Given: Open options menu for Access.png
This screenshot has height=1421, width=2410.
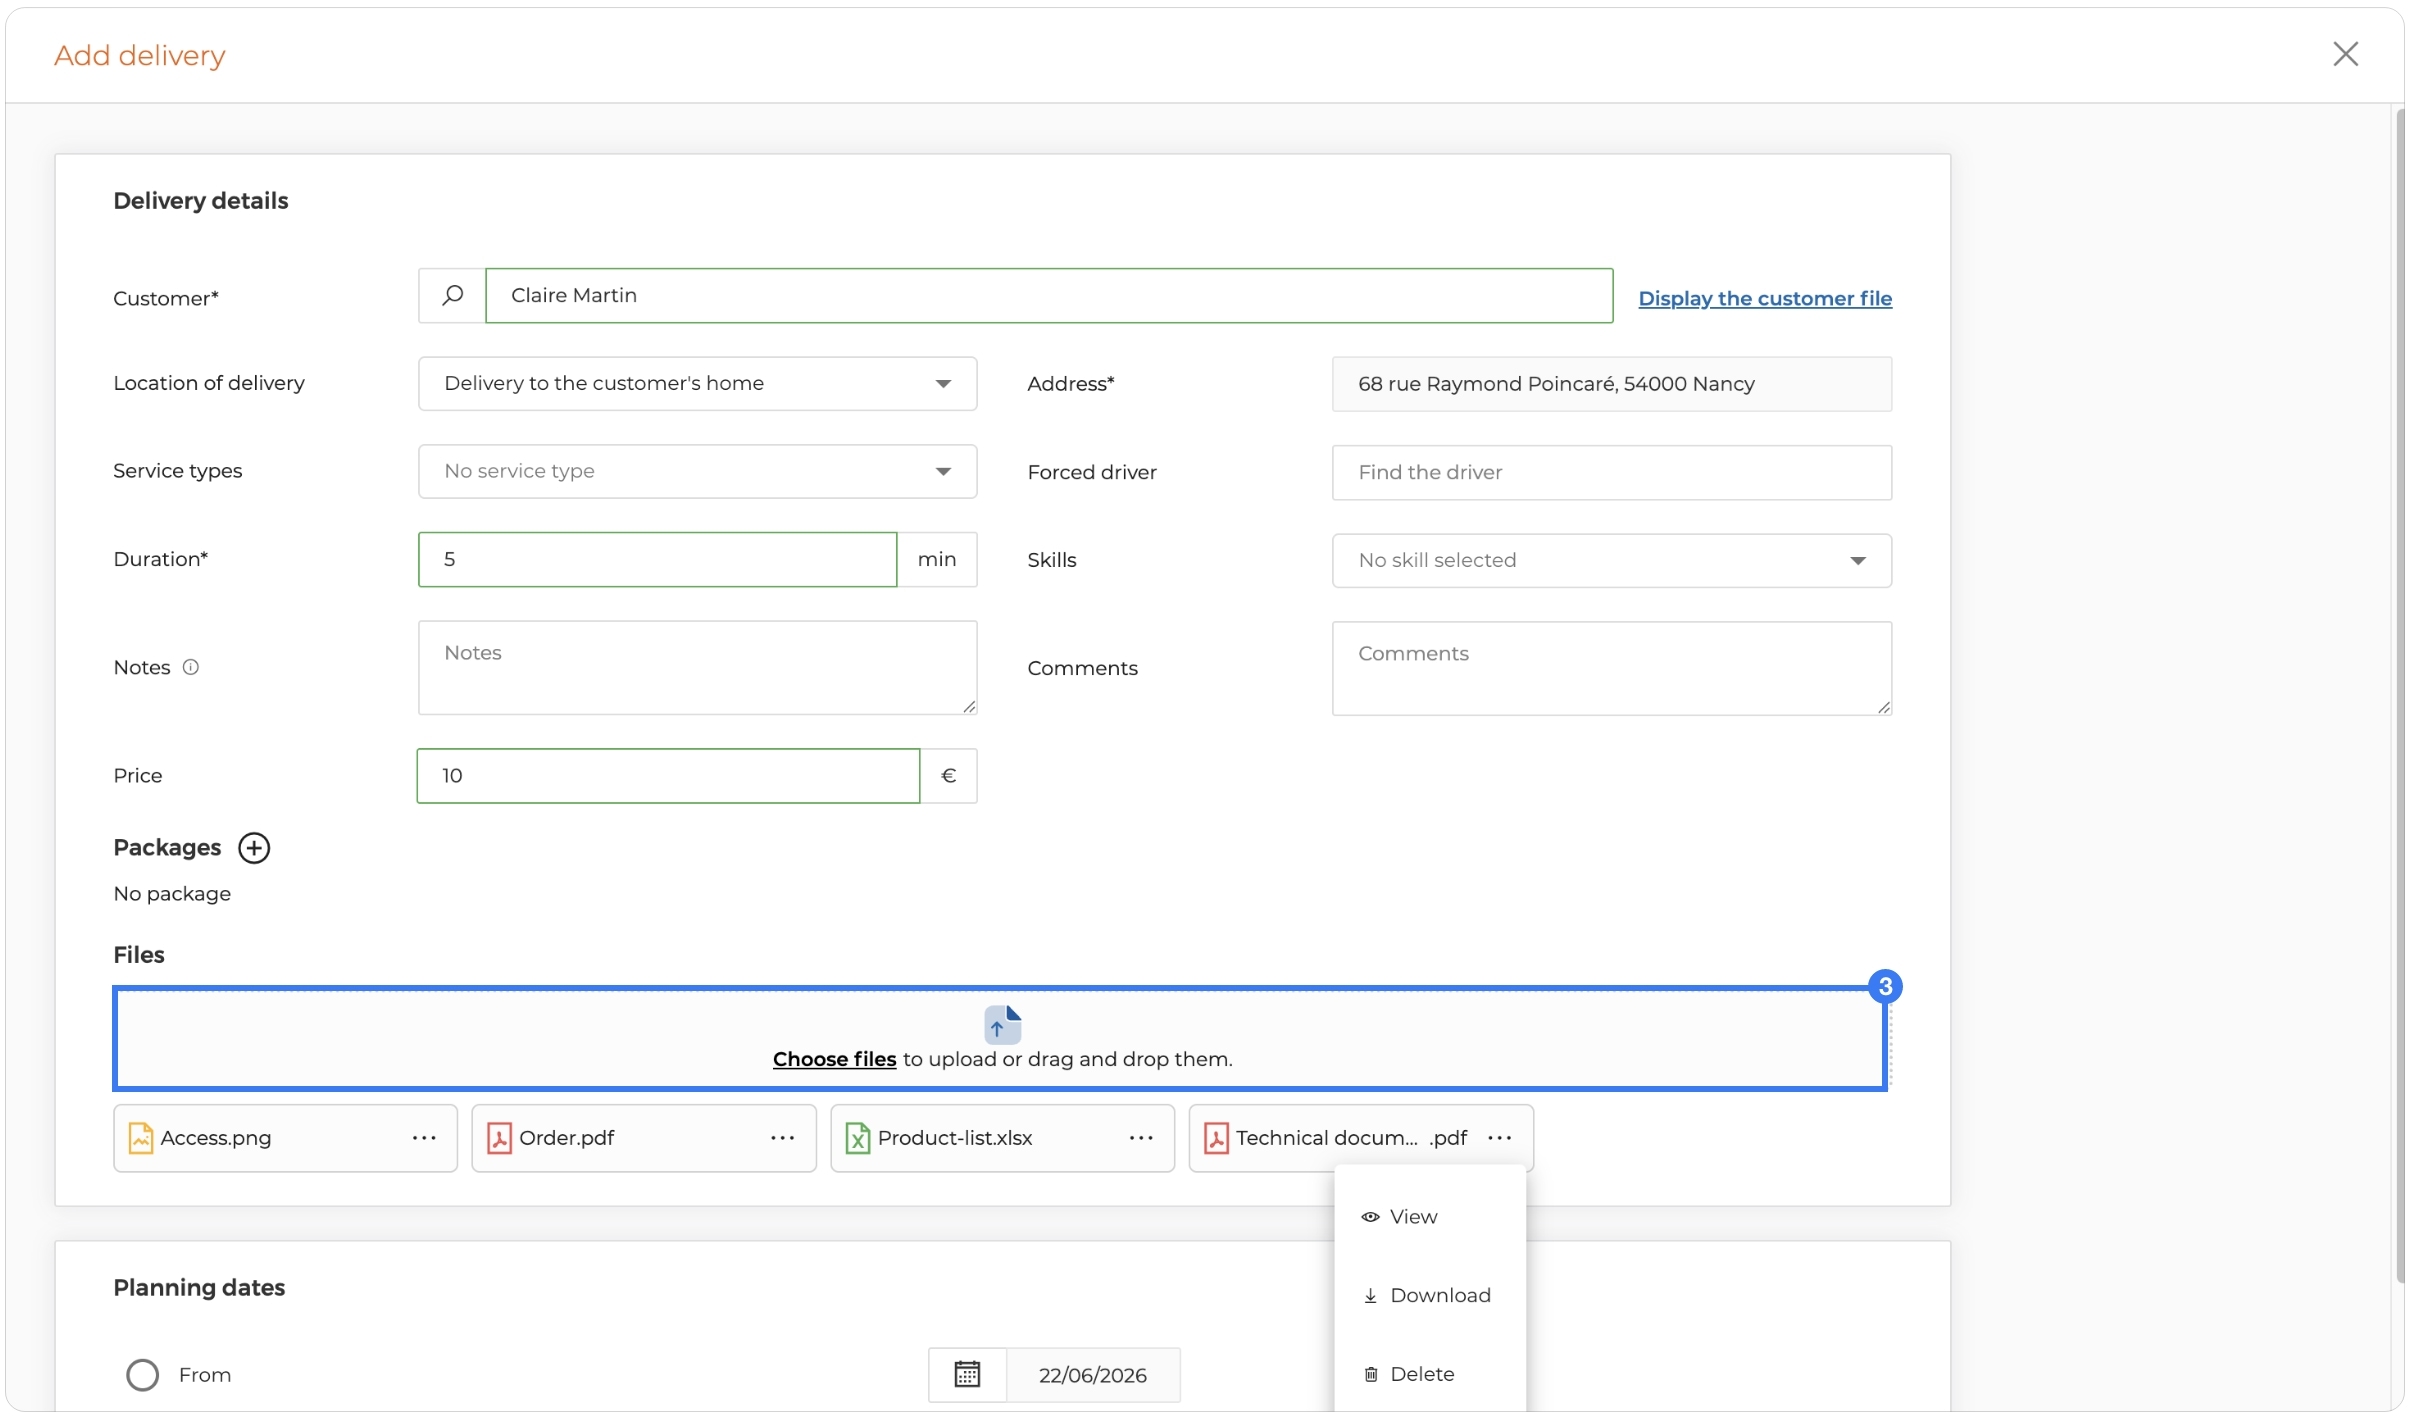Looking at the screenshot, I should (424, 1138).
